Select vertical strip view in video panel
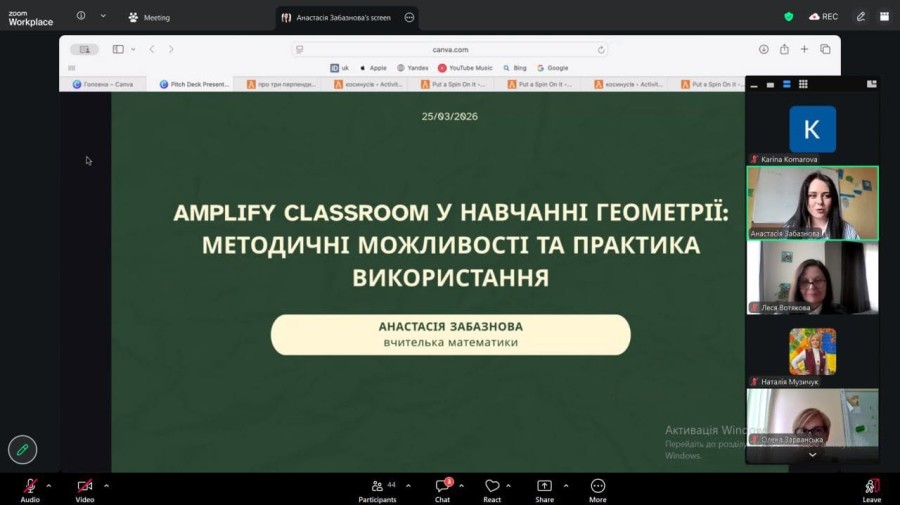The width and height of the screenshot is (900, 505). pyautogui.click(x=787, y=84)
